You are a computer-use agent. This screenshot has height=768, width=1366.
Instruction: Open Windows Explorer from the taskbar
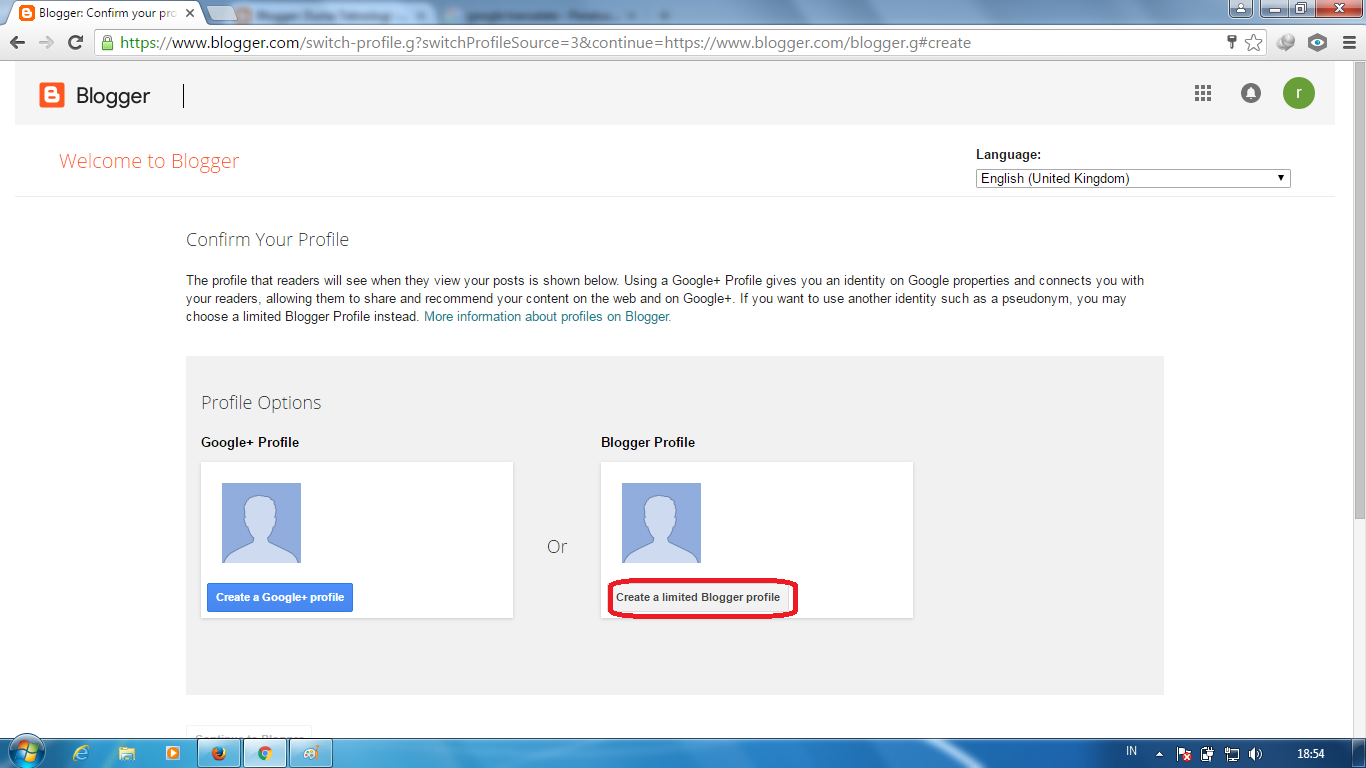tap(127, 753)
